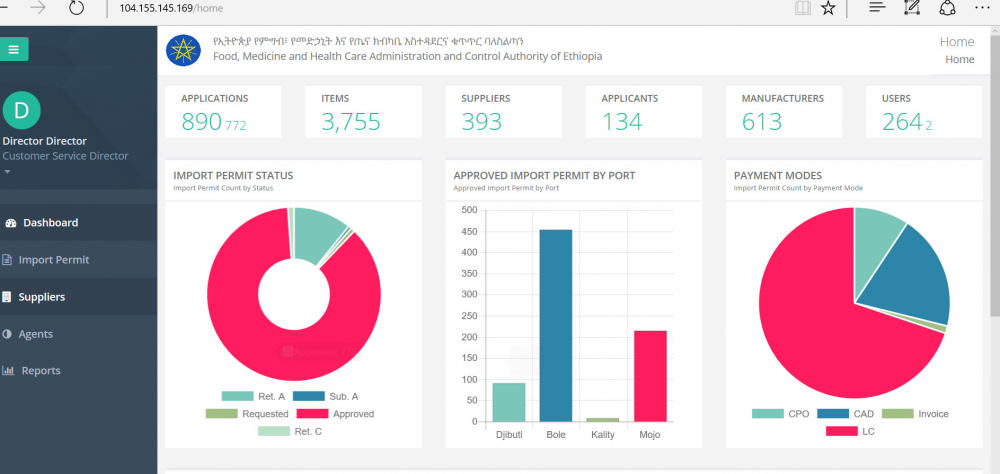This screenshot has width=1000, height=474.
Task: Expand user dropdown caret under Customer Service Director
Action: coord(7,172)
